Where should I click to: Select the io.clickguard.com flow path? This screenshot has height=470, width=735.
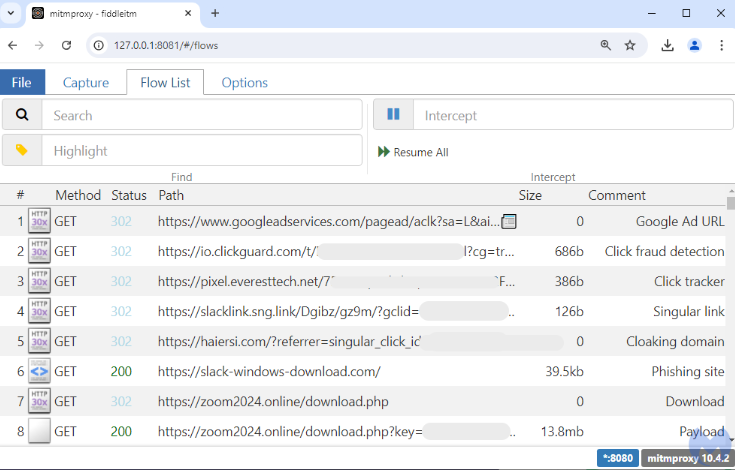pos(336,251)
